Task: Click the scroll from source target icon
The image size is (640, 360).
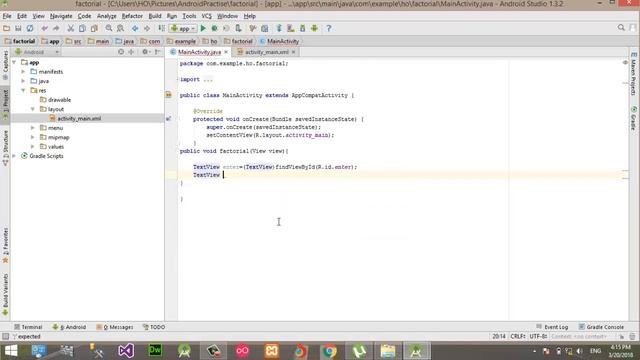Action: click(121, 52)
